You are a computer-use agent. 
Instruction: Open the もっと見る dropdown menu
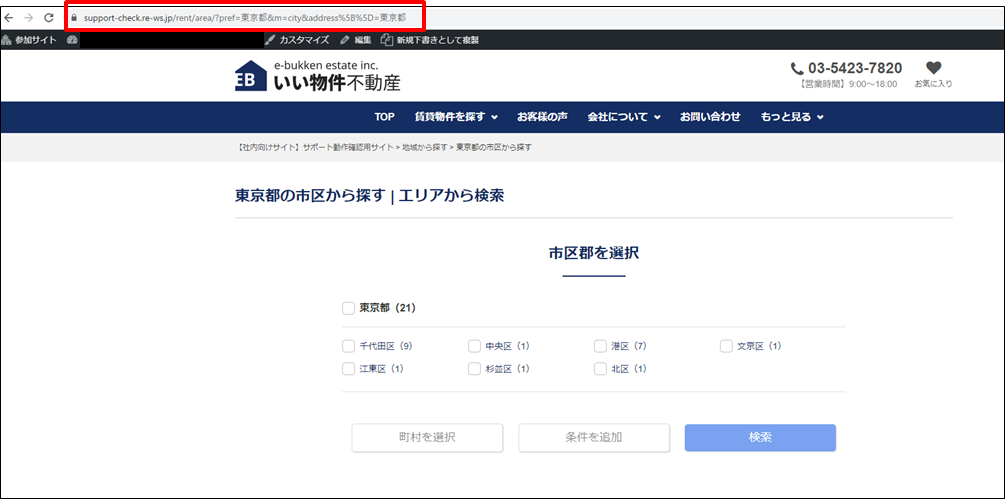[x=791, y=117]
